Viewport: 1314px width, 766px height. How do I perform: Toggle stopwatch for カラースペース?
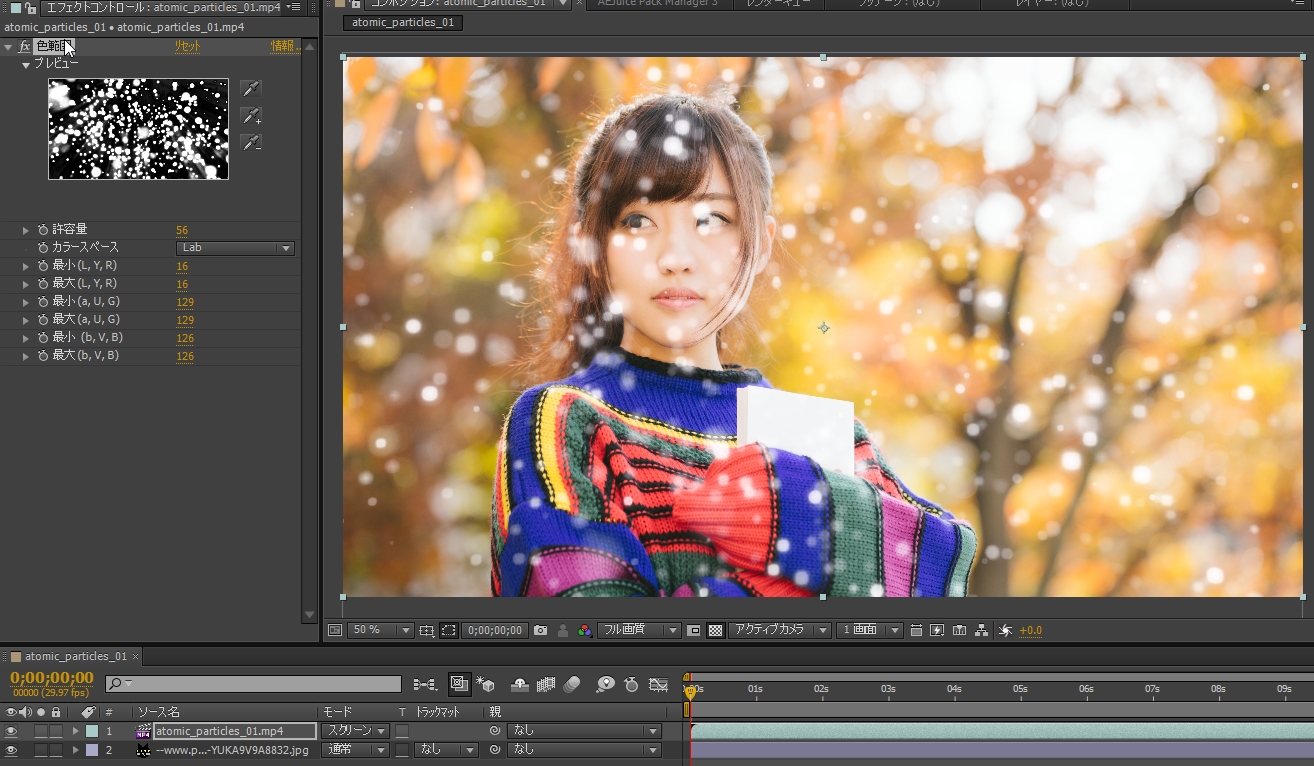point(43,248)
